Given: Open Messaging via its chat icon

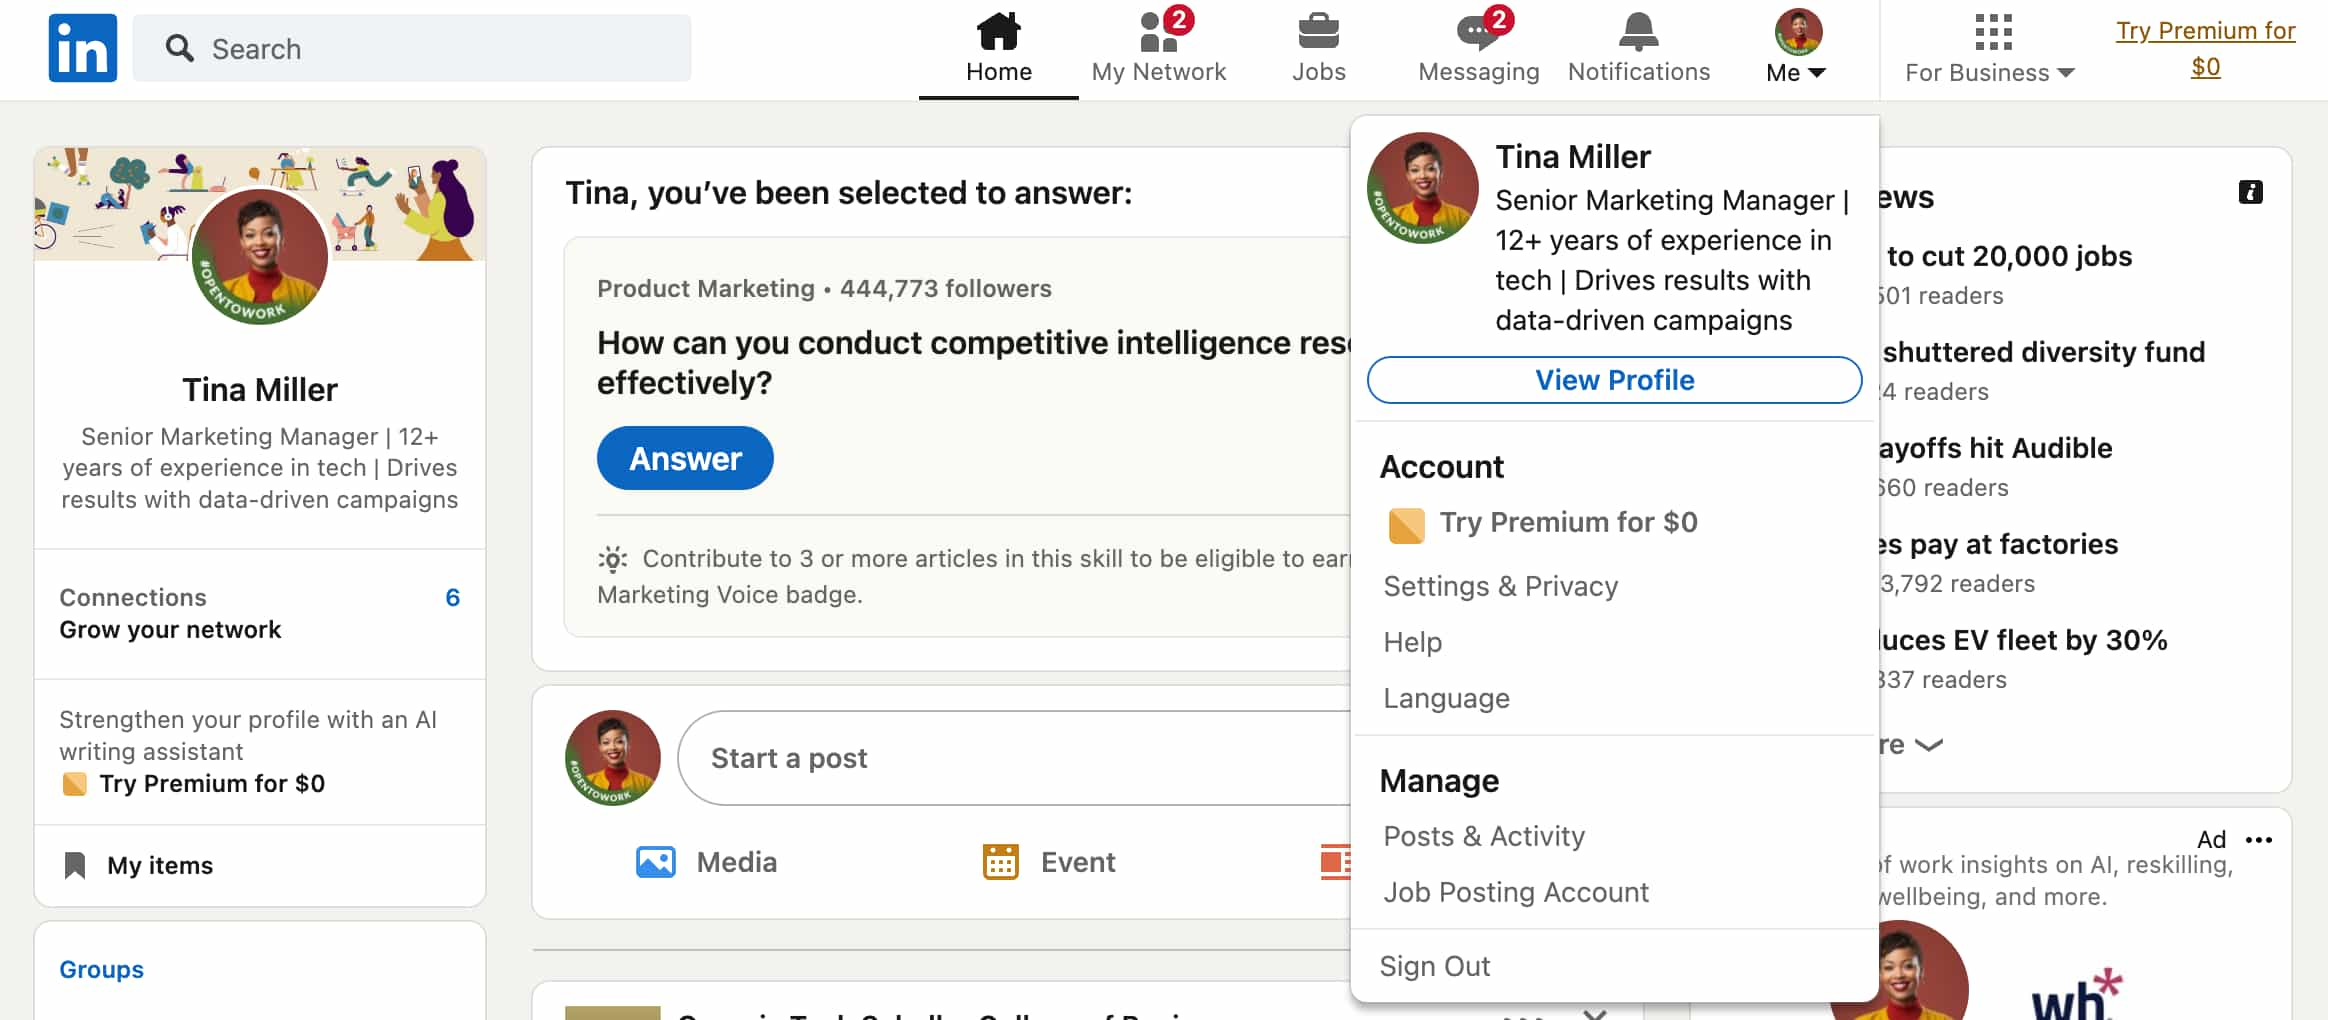Looking at the screenshot, I should pyautogui.click(x=1477, y=33).
